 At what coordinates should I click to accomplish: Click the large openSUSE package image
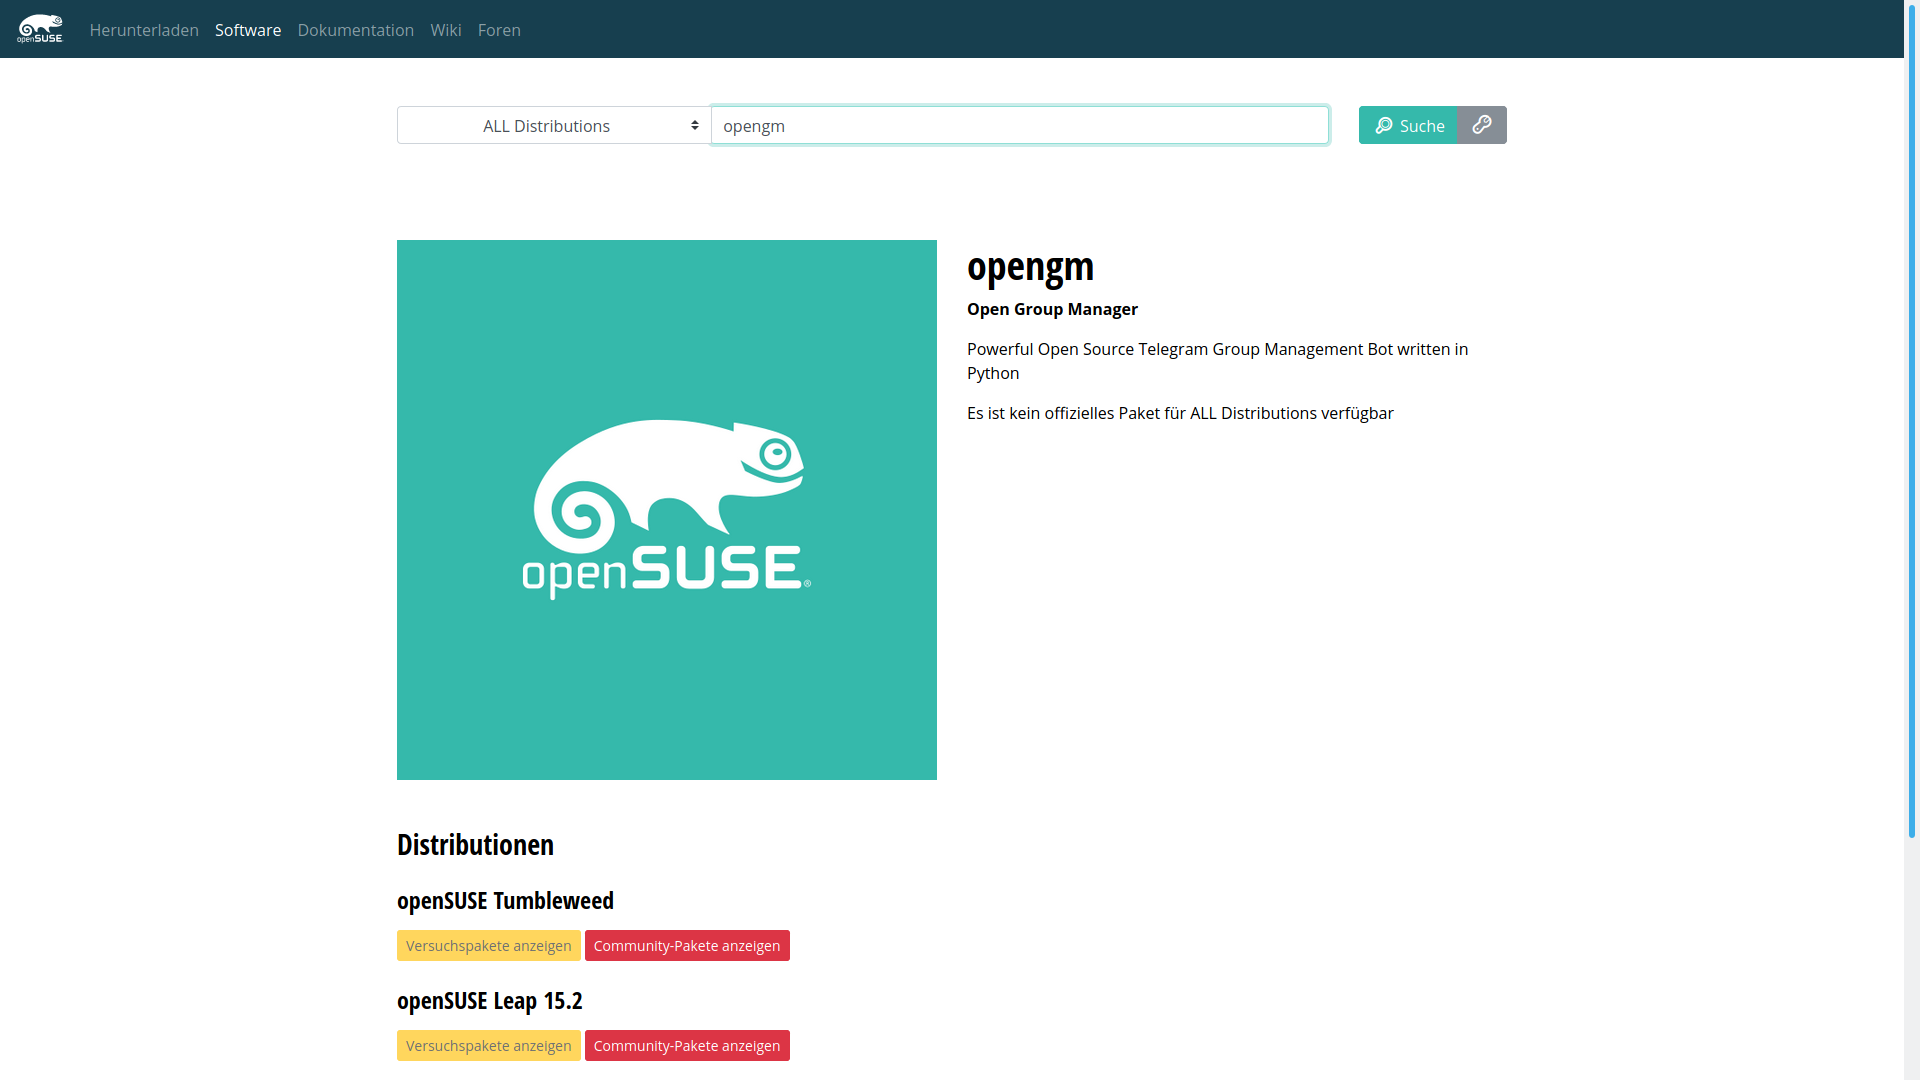click(x=667, y=510)
